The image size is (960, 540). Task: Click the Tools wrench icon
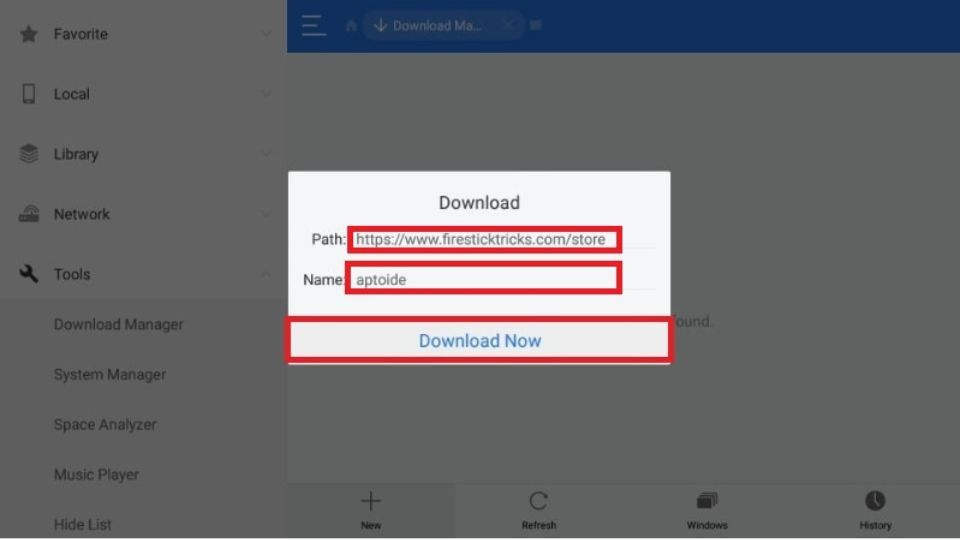[28, 274]
